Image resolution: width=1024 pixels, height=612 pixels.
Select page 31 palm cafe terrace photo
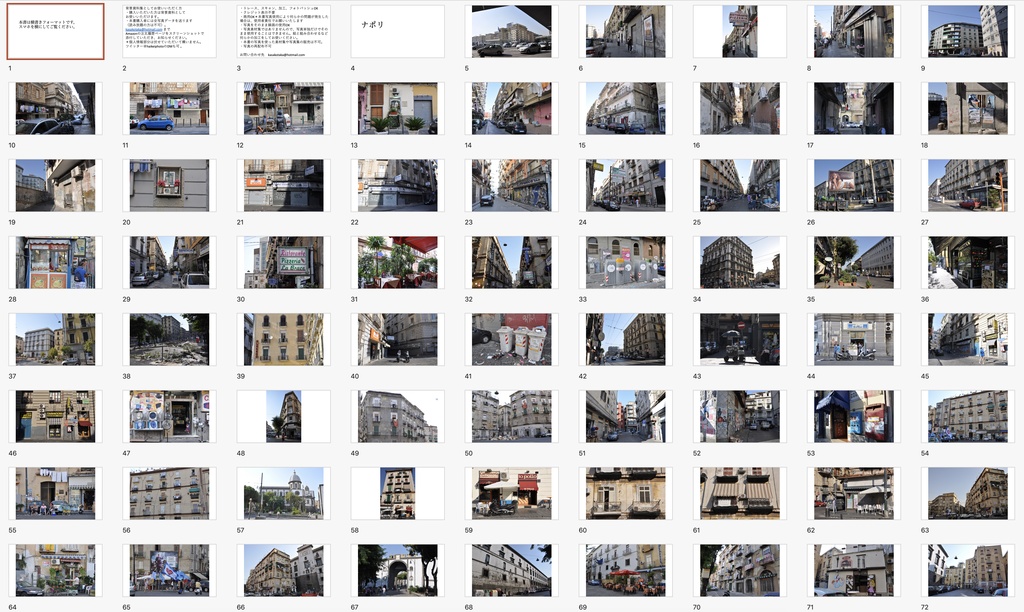pyautogui.click(x=398, y=263)
